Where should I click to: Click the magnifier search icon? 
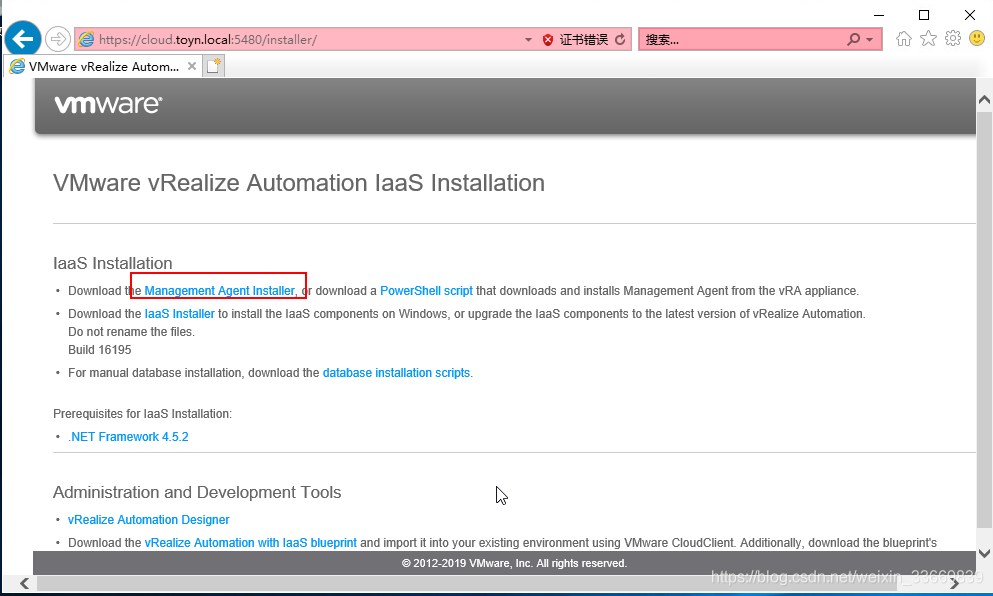tap(854, 39)
